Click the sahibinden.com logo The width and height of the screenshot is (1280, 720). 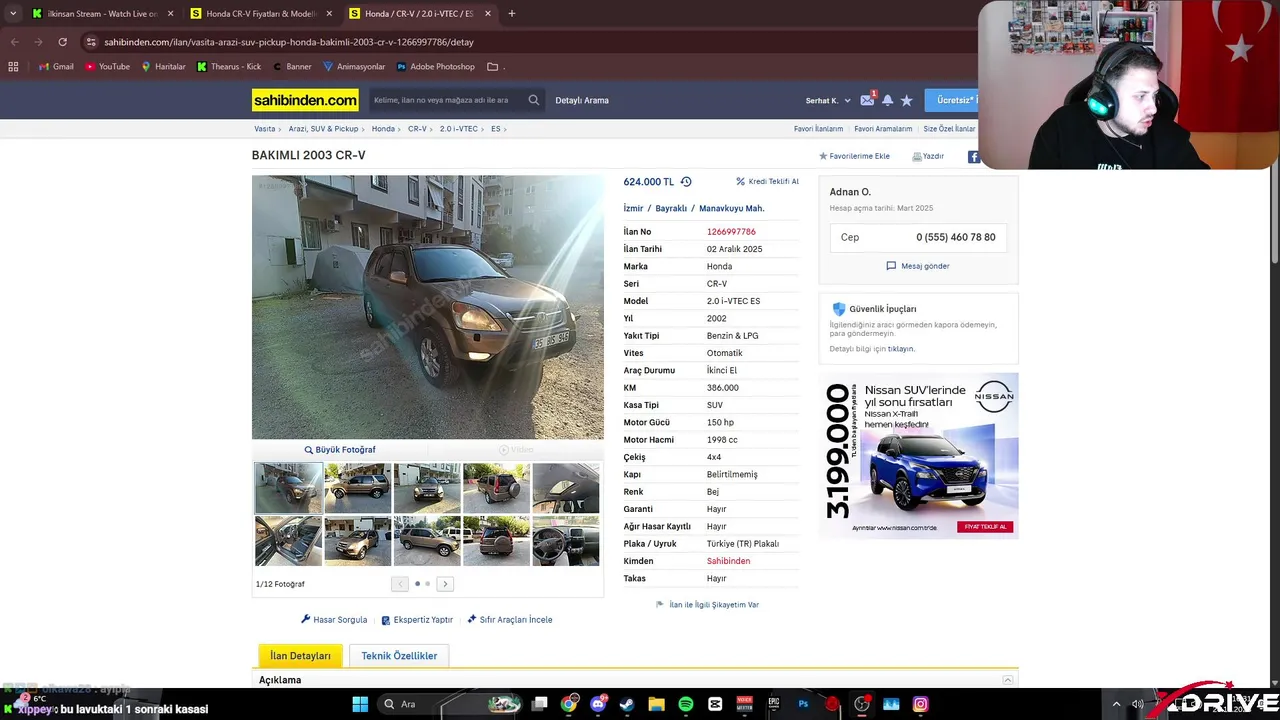click(305, 100)
